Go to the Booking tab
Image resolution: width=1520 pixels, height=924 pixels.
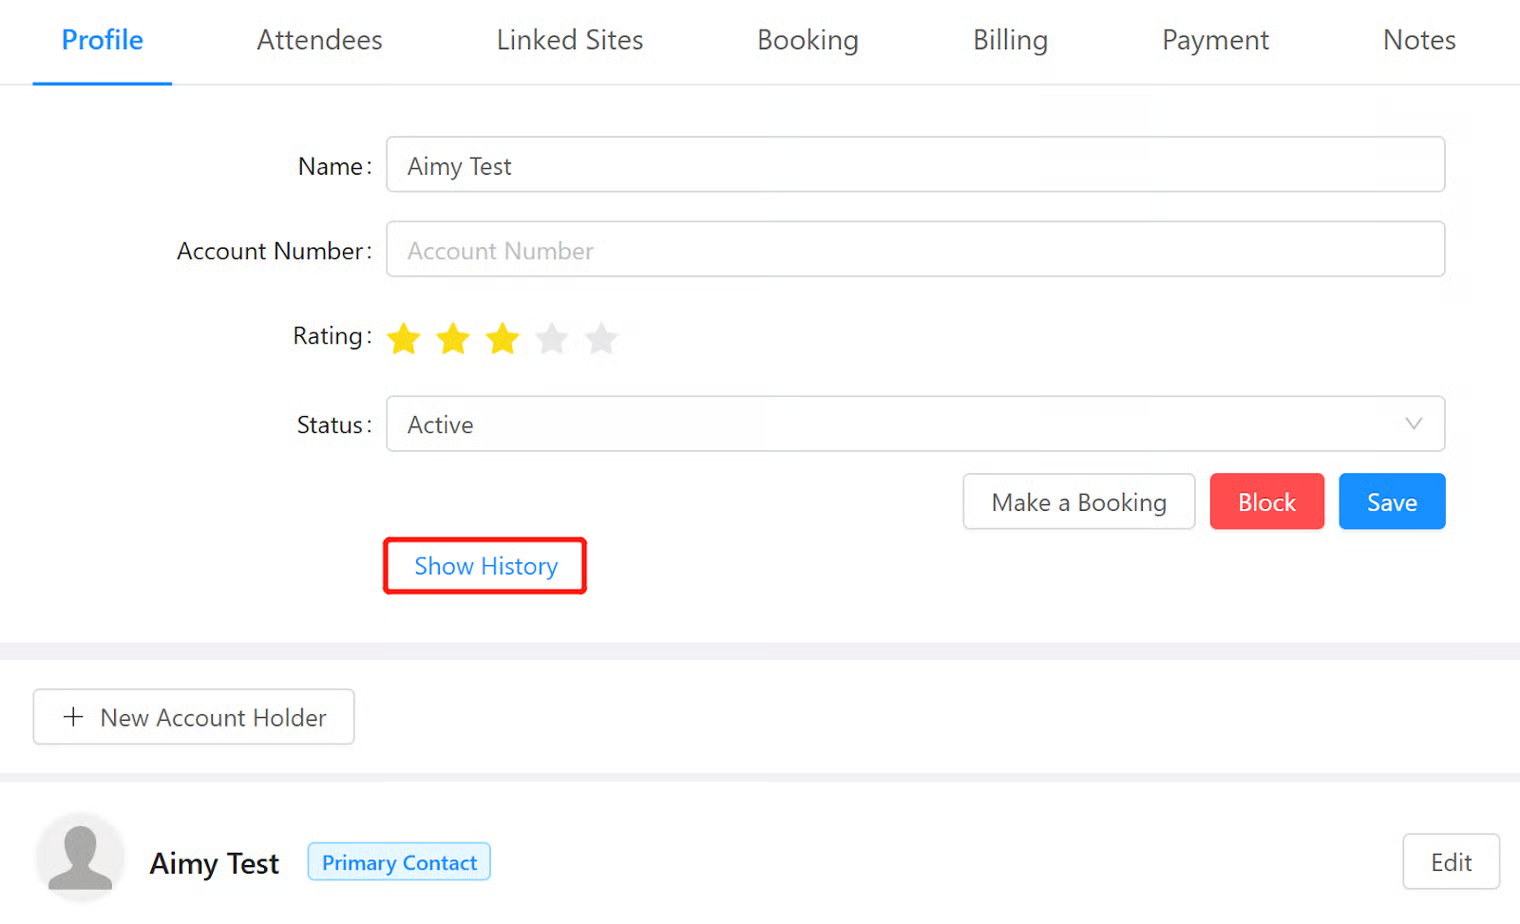(x=807, y=40)
